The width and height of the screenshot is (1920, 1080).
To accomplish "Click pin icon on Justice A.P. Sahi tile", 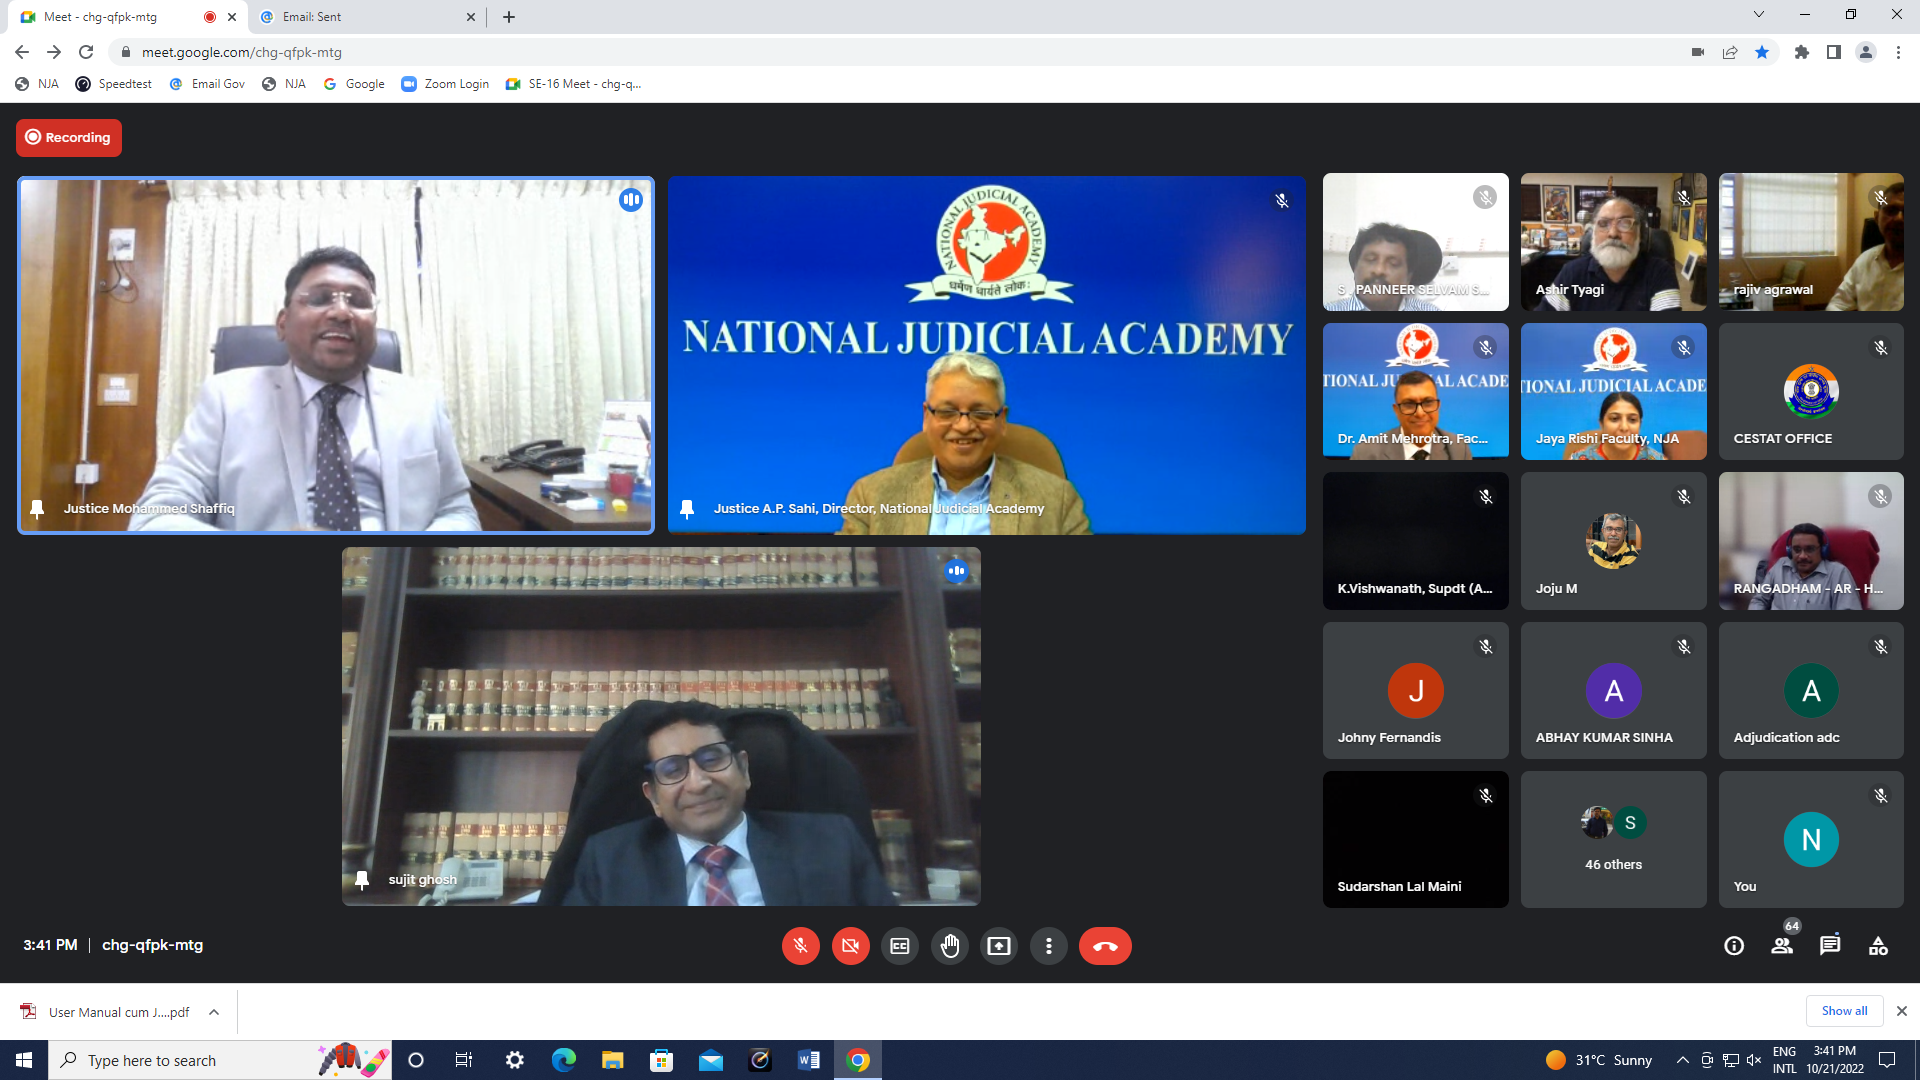I will [687, 509].
